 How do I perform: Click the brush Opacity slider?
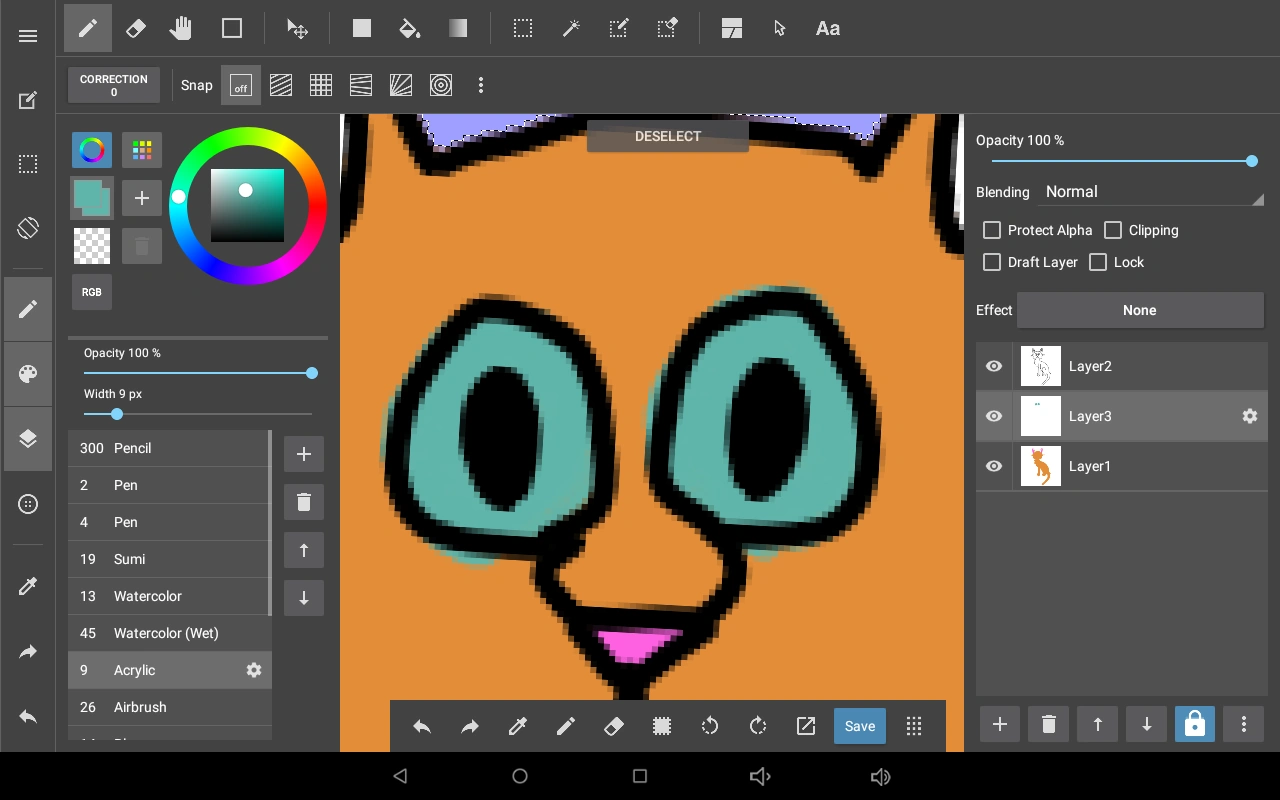(x=198, y=373)
